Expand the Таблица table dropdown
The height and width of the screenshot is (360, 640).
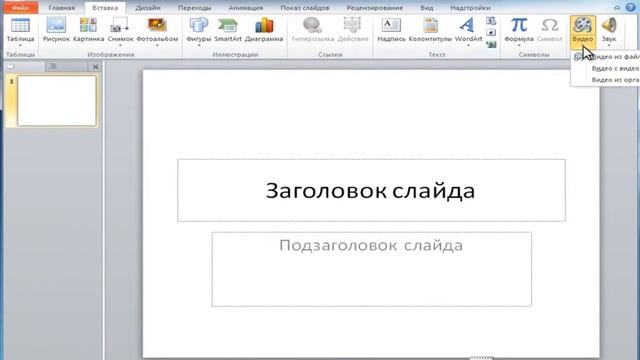coord(20,45)
